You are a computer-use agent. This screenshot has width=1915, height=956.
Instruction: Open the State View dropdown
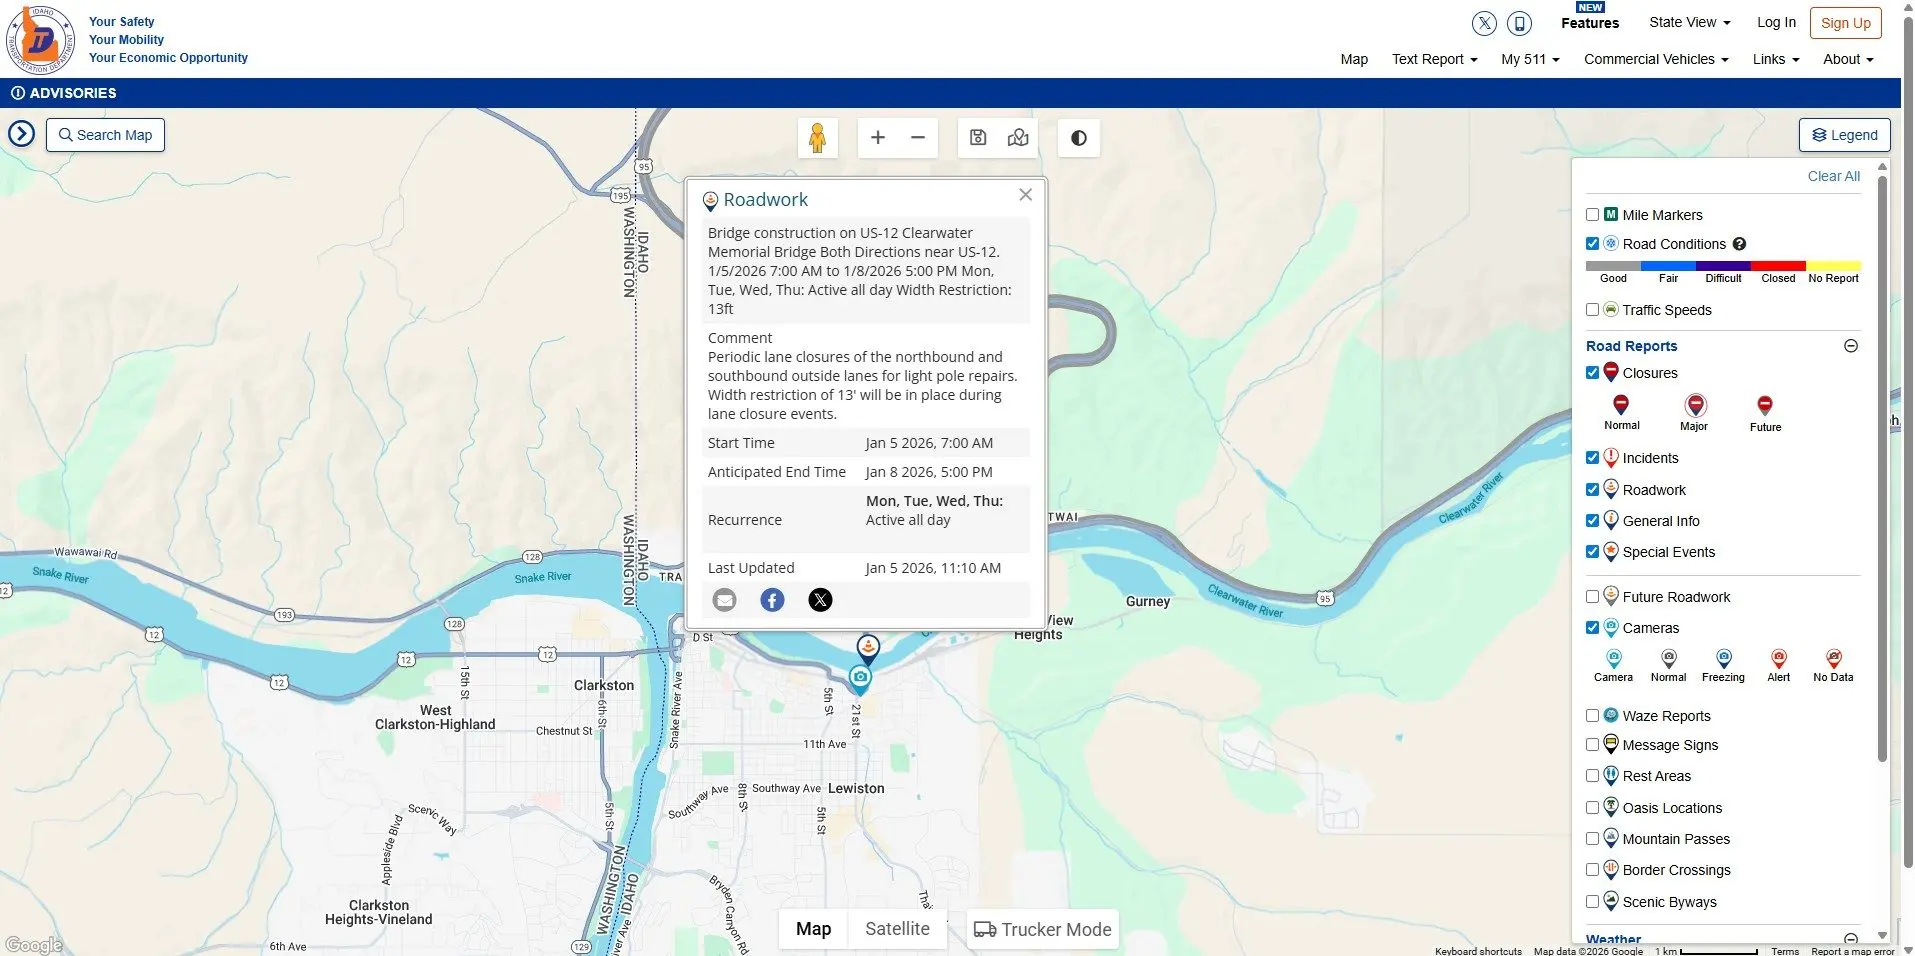pyautogui.click(x=1689, y=22)
